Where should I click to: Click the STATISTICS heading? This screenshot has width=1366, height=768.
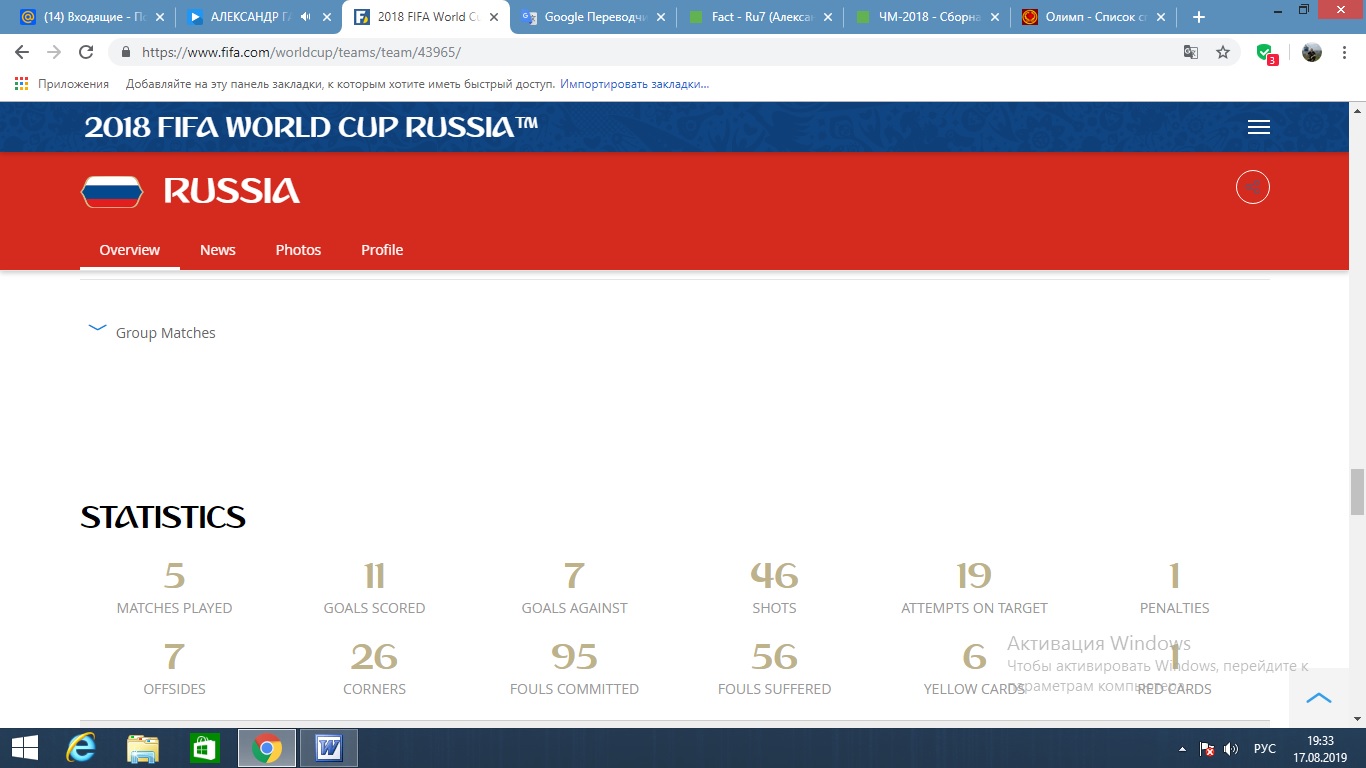click(163, 517)
